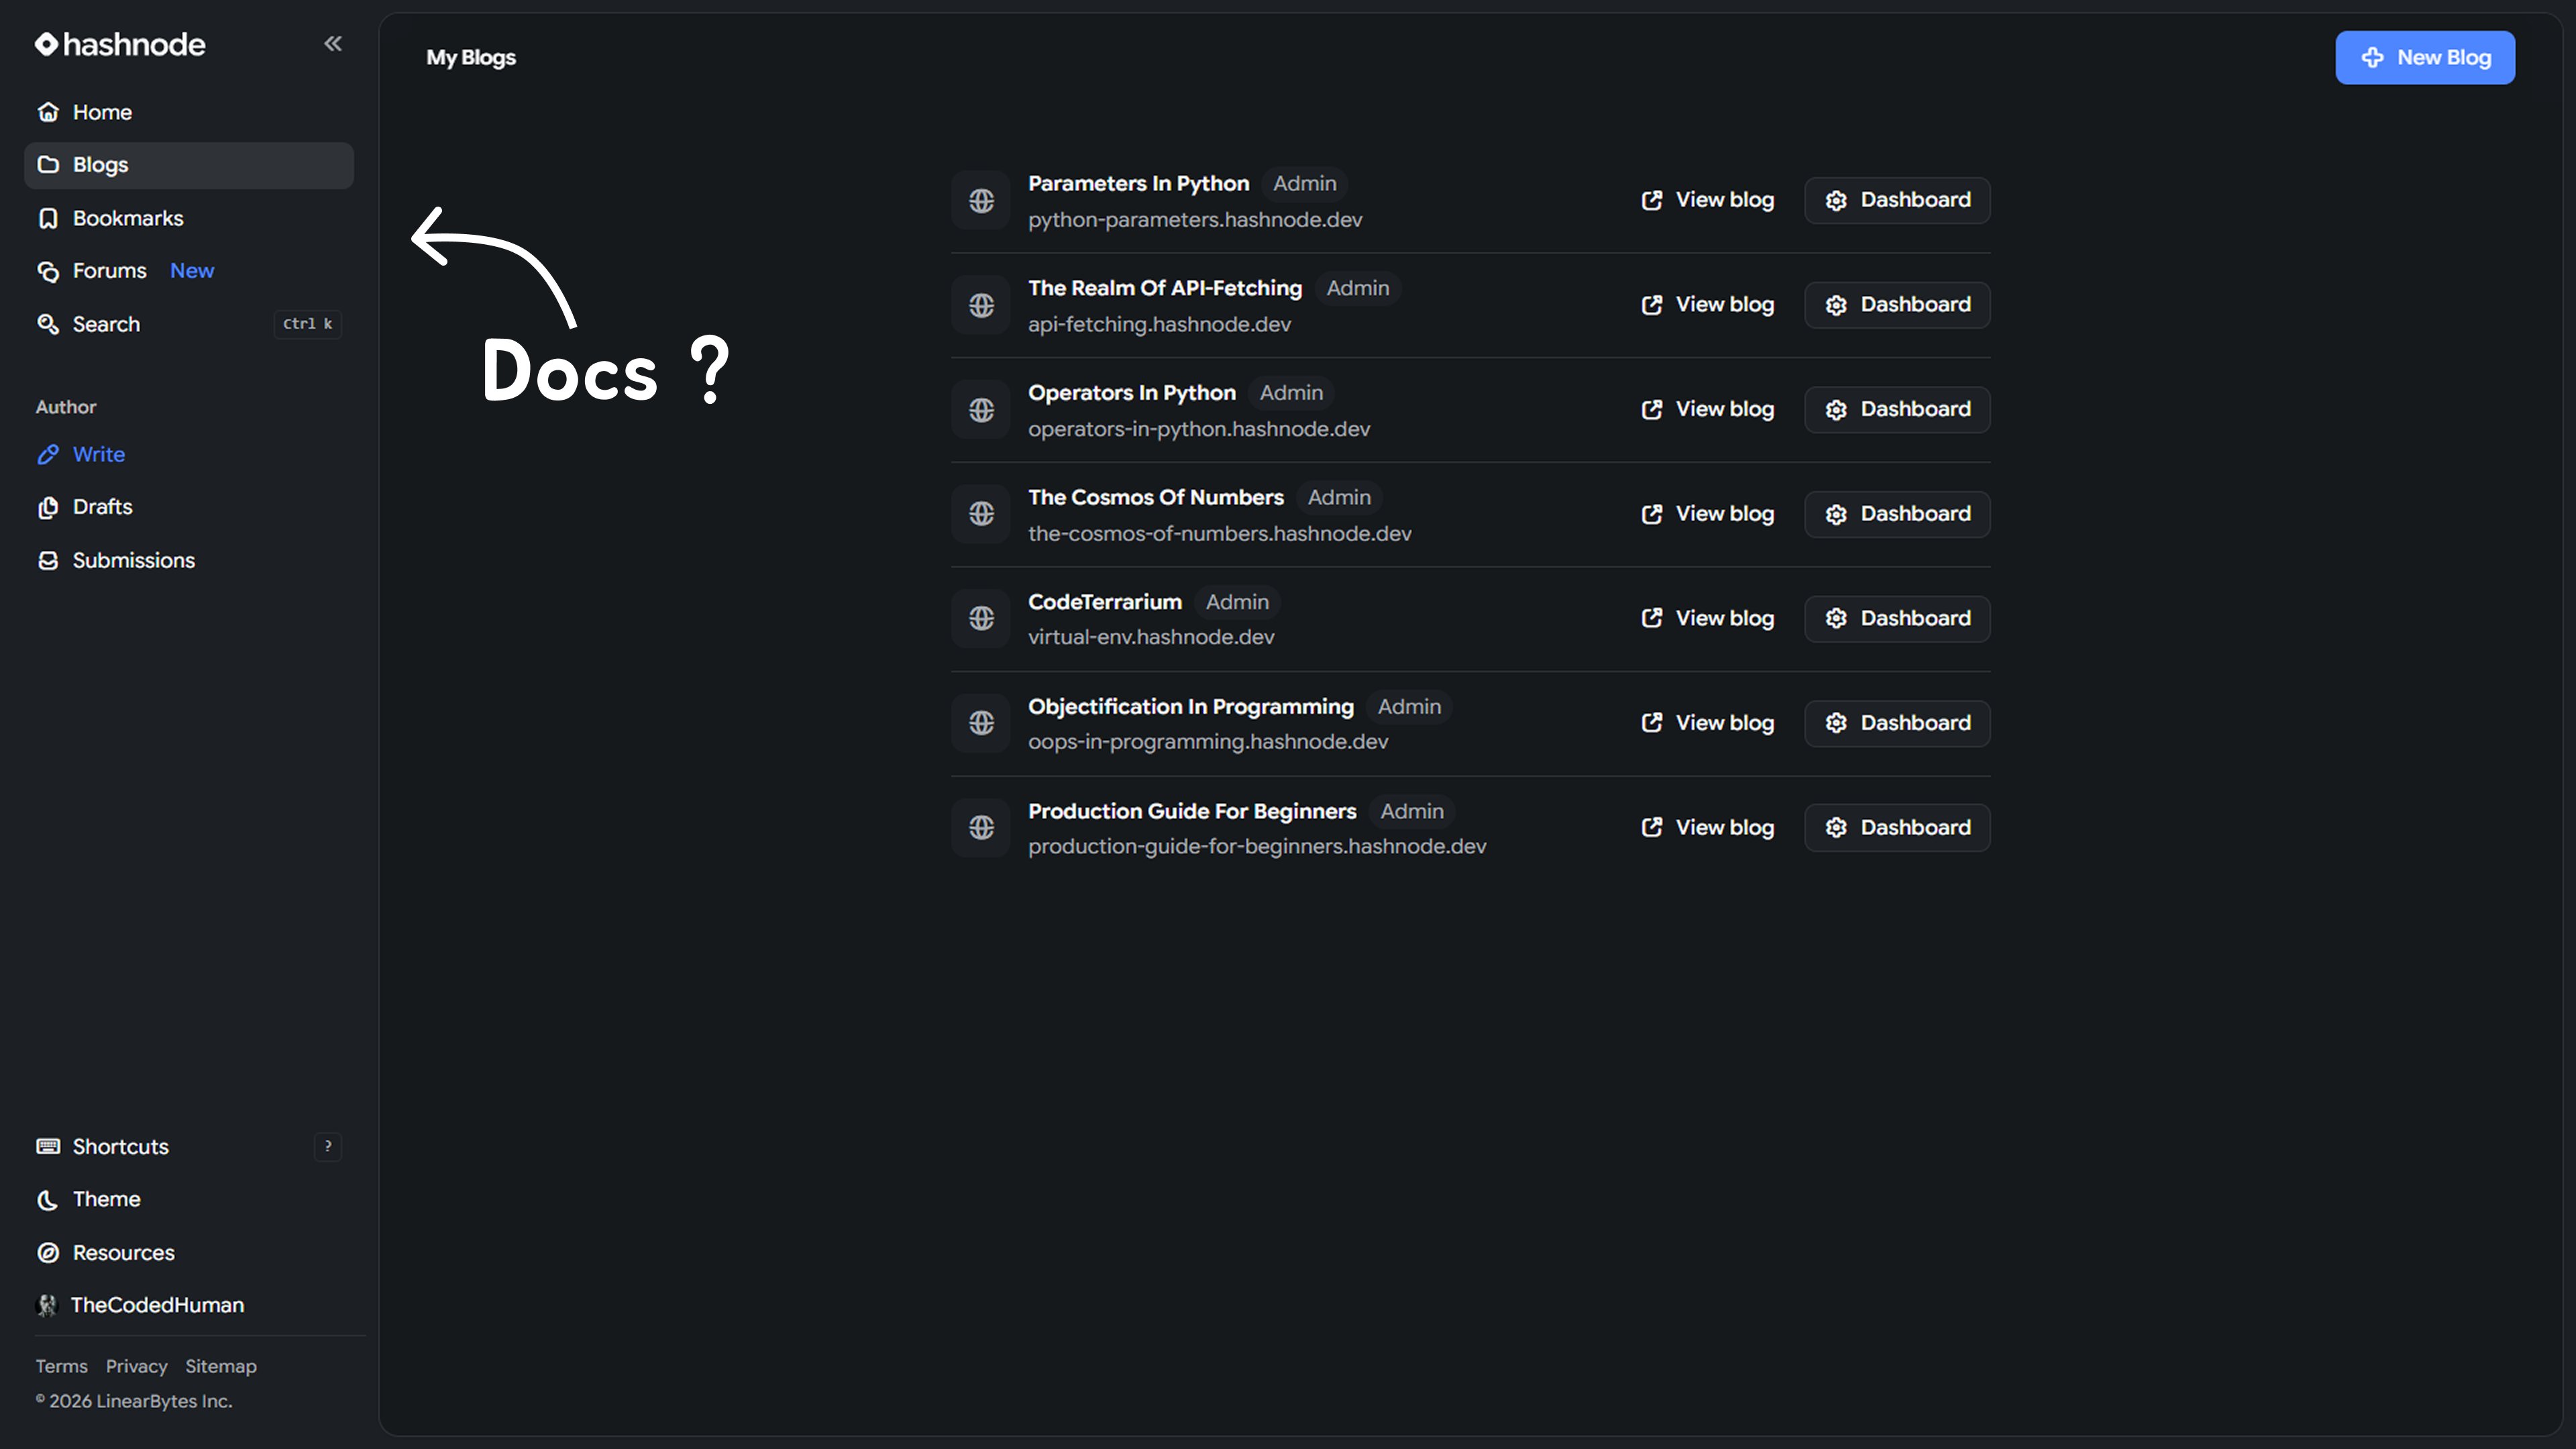Image resolution: width=2576 pixels, height=1449 pixels.
Task: Open Dashboard for Operators In Python
Action: [1897, 410]
